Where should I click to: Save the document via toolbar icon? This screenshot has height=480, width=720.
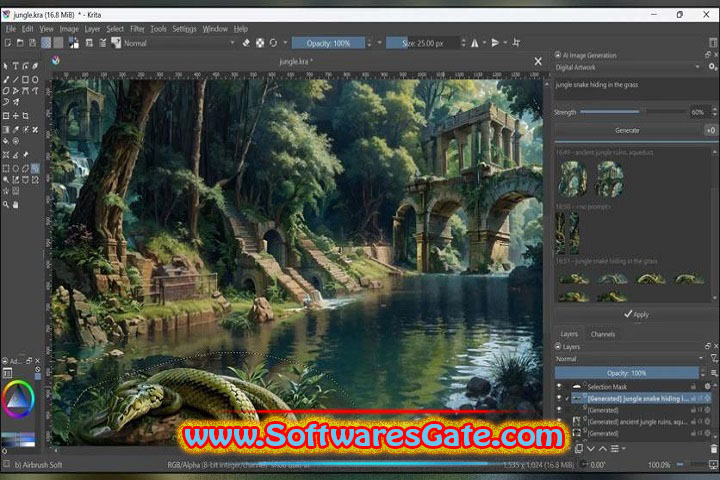point(32,43)
